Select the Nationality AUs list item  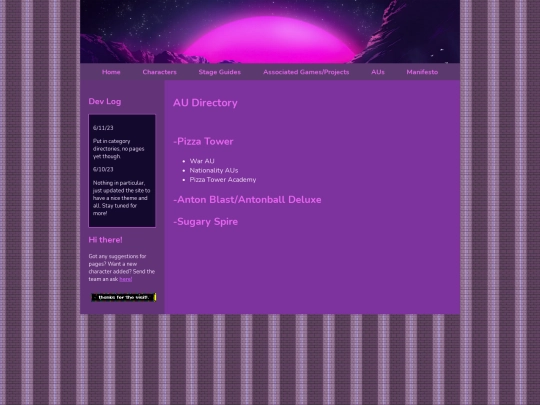coord(214,170)
